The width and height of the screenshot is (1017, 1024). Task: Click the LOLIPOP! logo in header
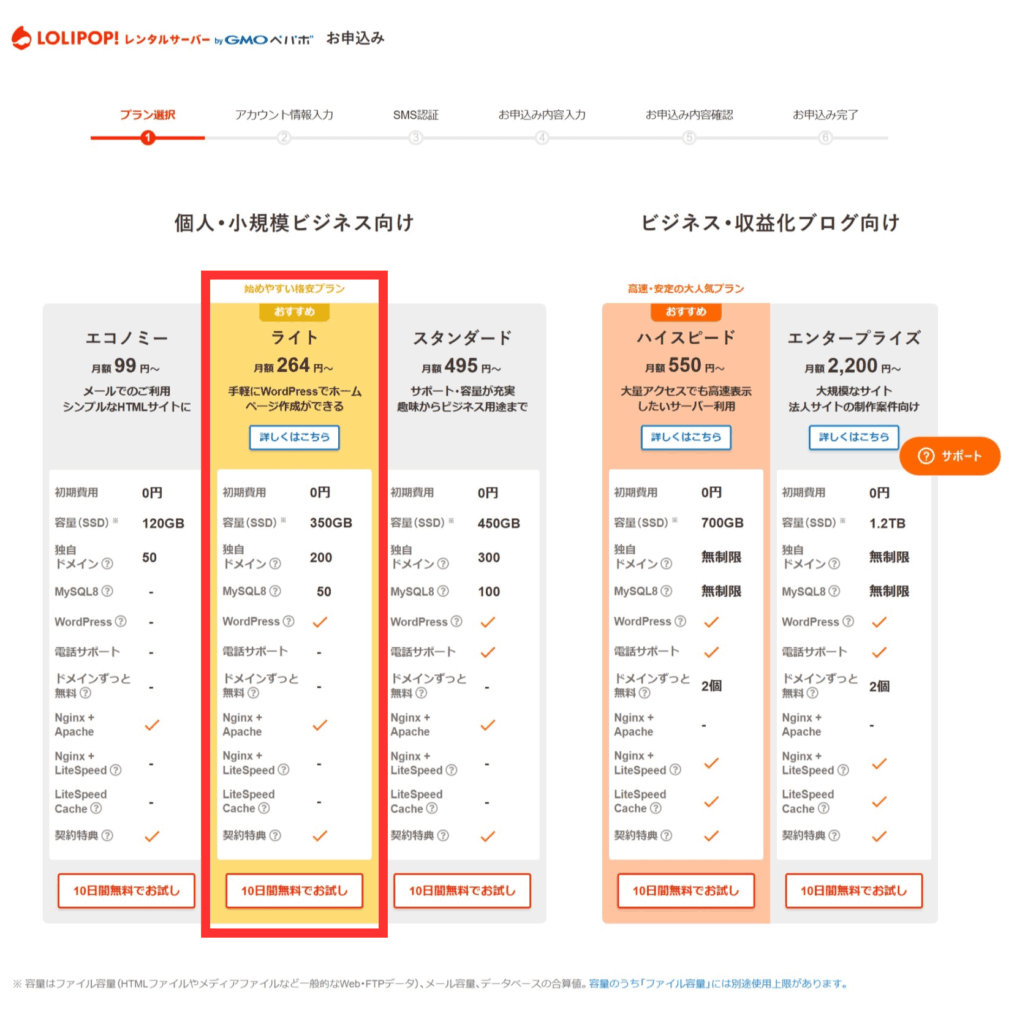click(x=65, y=39)
